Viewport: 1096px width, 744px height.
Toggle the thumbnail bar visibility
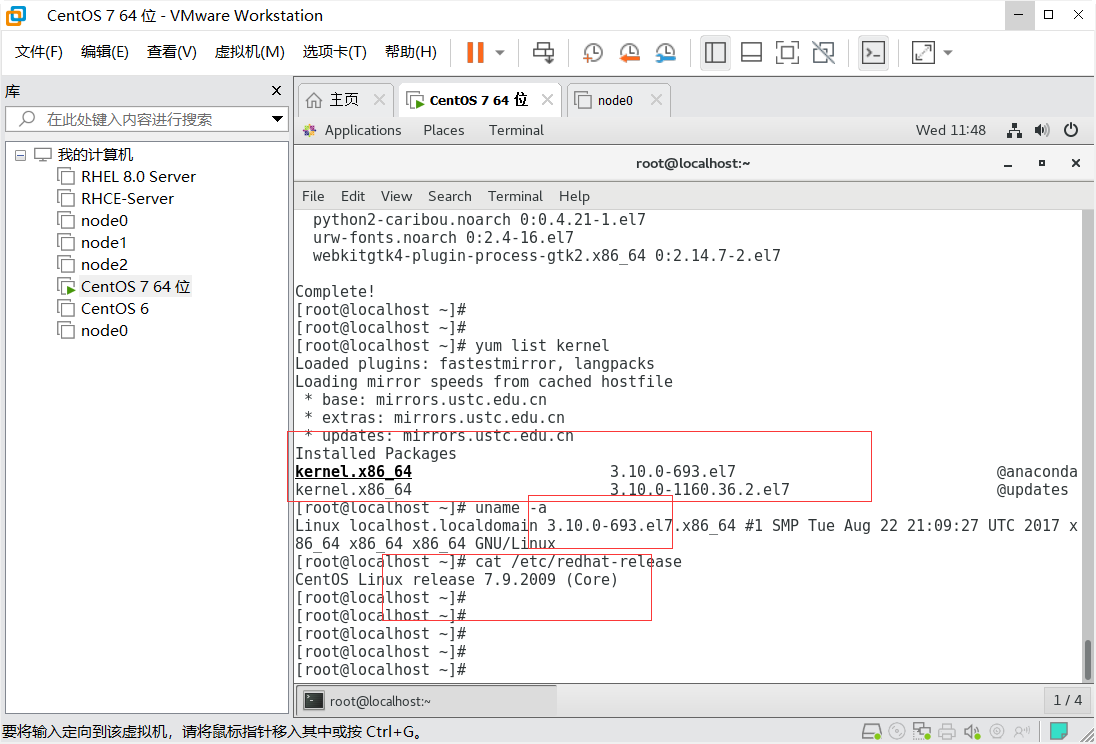[750, 52]
